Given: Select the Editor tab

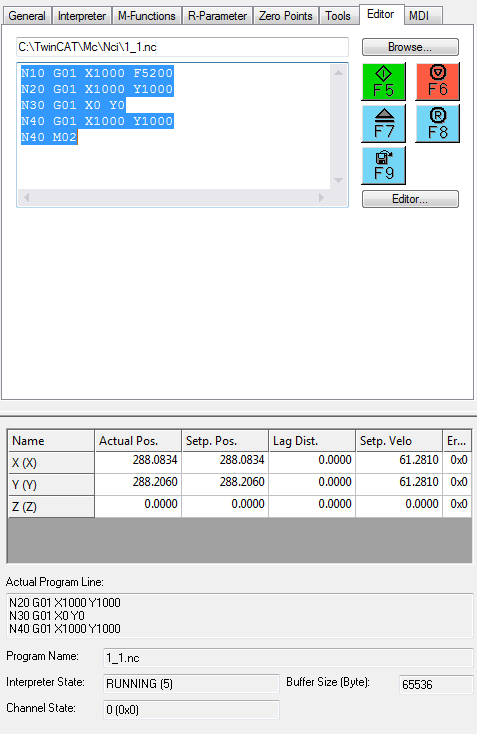Looking at the screenshot, I should click(381, 14).
